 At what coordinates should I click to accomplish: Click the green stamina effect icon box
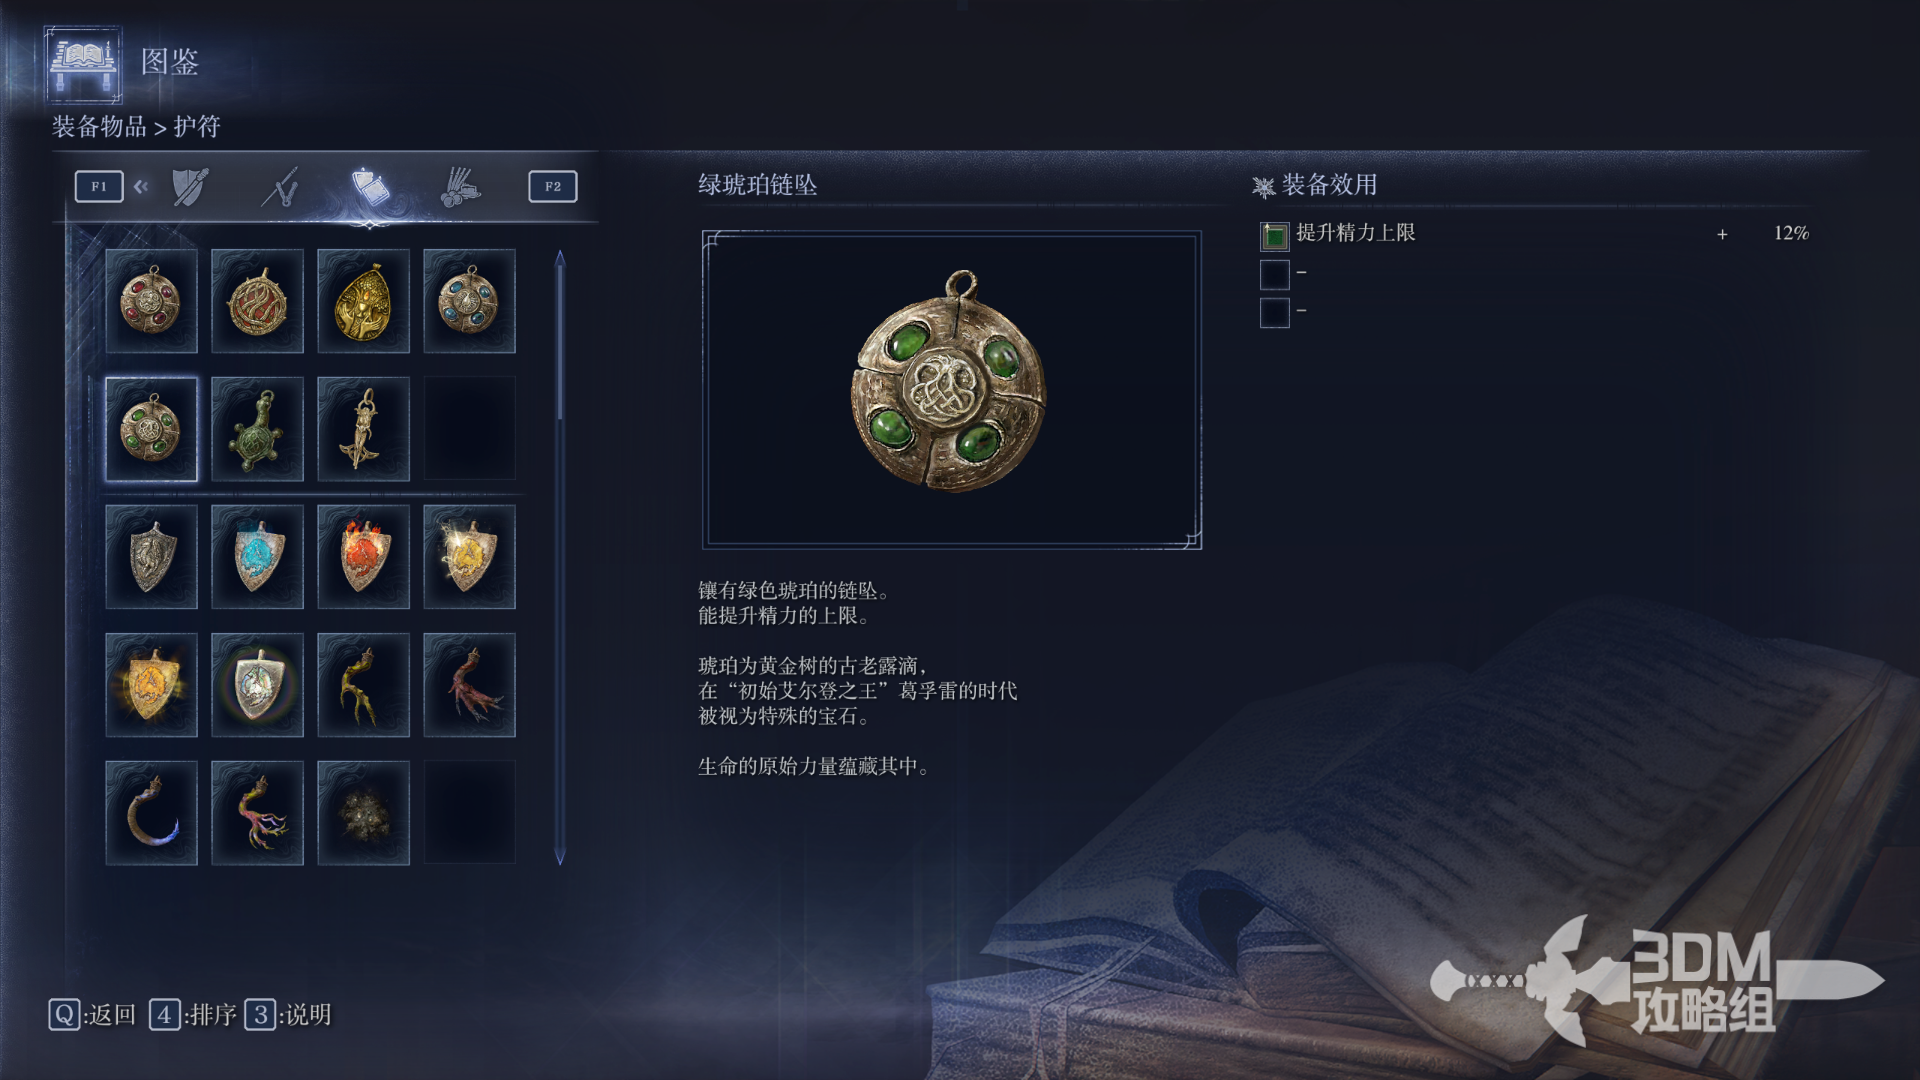click(x=1275, y=235)
